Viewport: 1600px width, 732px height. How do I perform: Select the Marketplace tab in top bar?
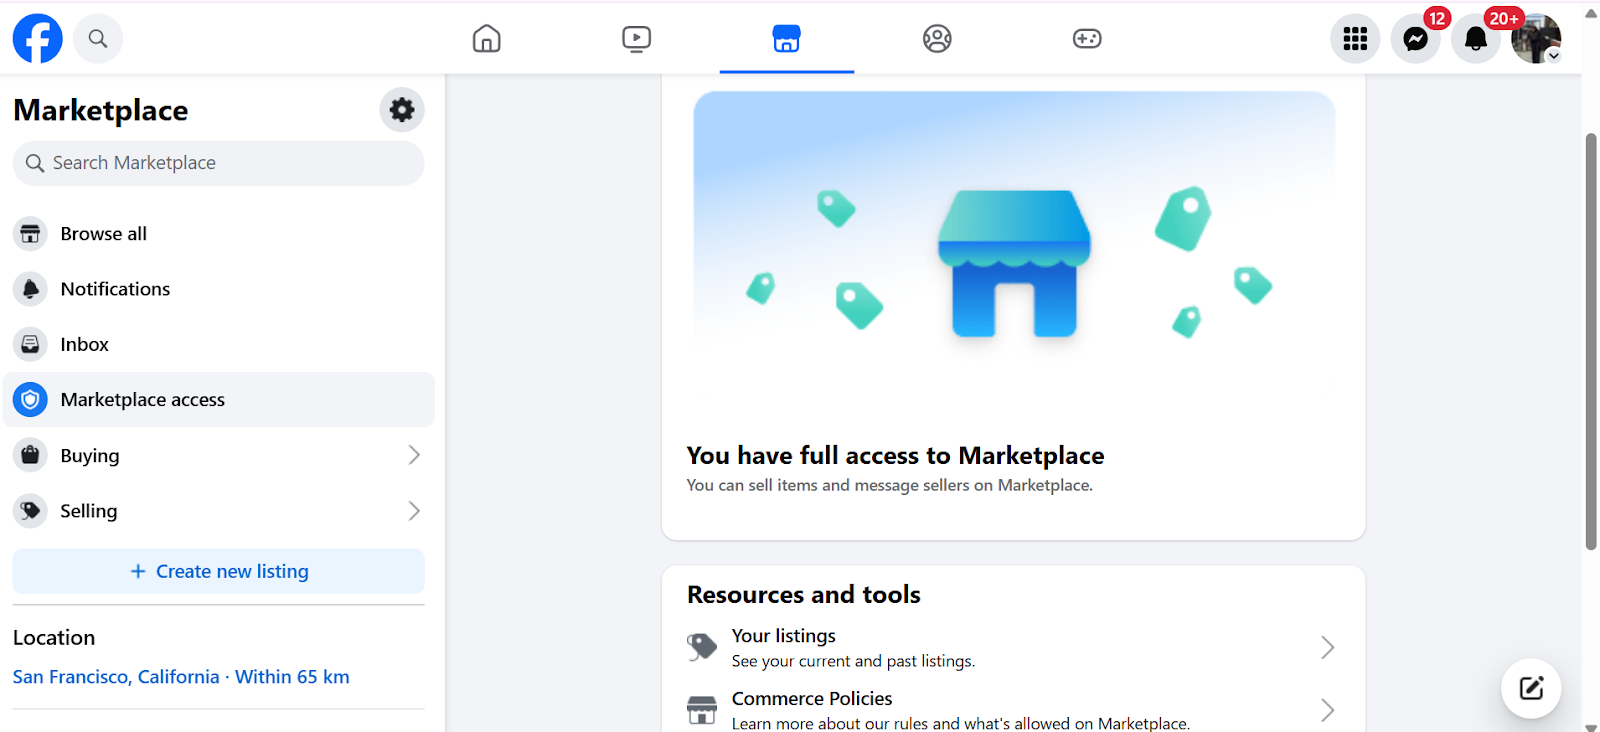pyautogui.click(x=787, y=39)
